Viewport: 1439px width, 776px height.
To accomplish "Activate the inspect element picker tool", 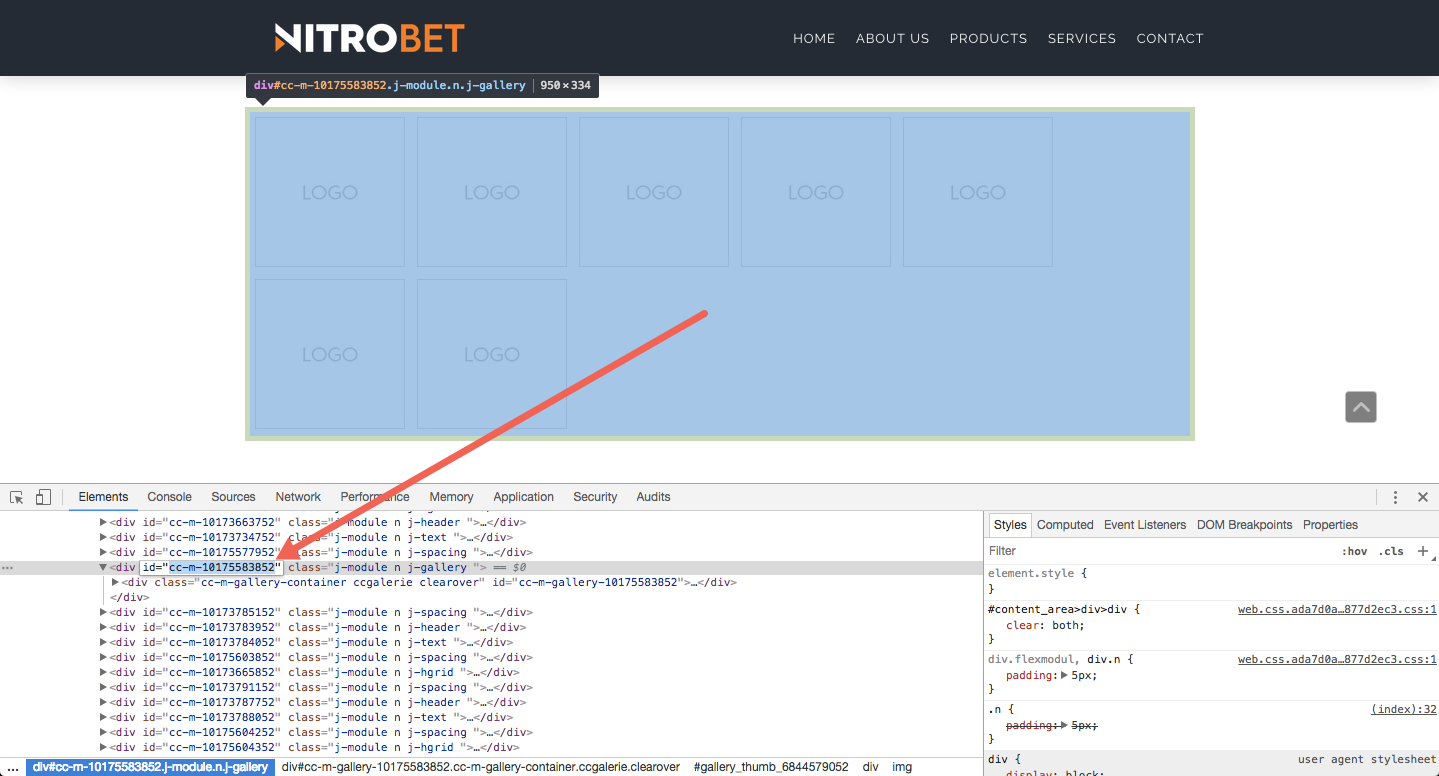I will (x=17, y=497).
